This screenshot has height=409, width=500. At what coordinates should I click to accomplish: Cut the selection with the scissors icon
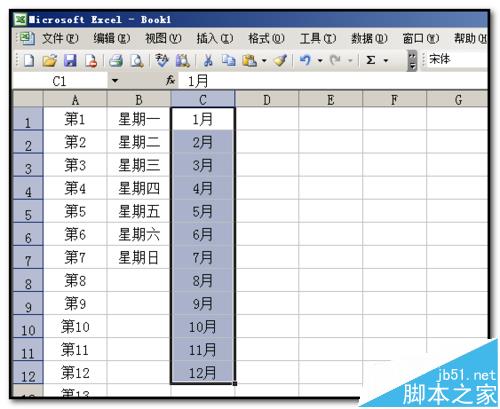tap(208, 61)
